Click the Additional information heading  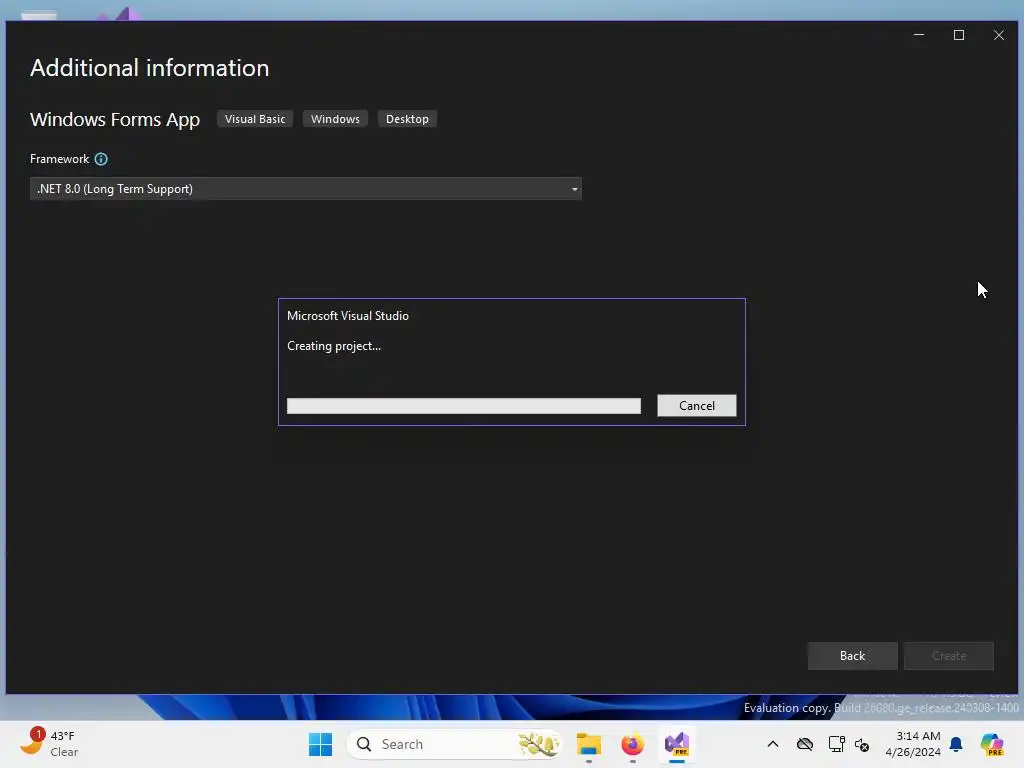[150, 68]
